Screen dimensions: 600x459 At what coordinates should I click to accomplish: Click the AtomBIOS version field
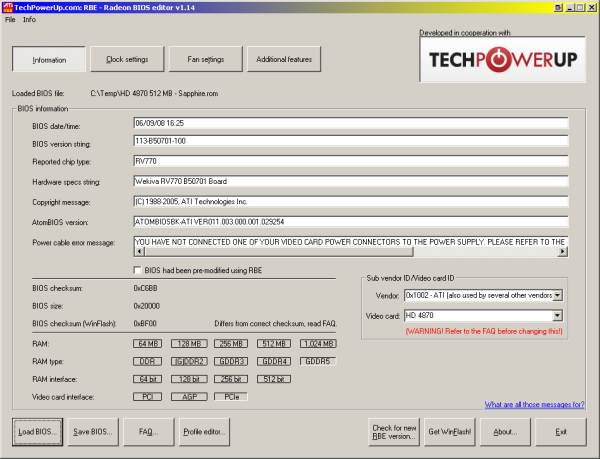click(x=351, y=222)
